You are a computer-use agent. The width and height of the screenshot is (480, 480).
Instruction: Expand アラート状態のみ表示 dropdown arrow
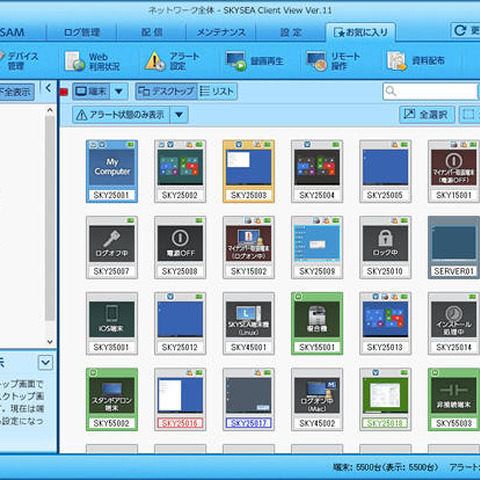pyautogui.click(x=179, y=115)
